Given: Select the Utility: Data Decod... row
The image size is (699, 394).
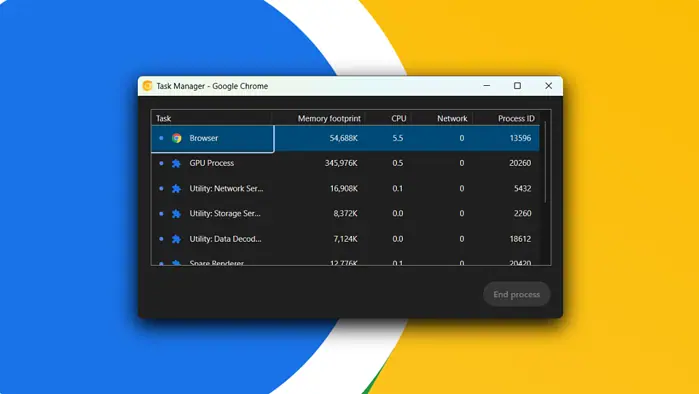Looking at the screenshot, I should (x=345, y=239).
